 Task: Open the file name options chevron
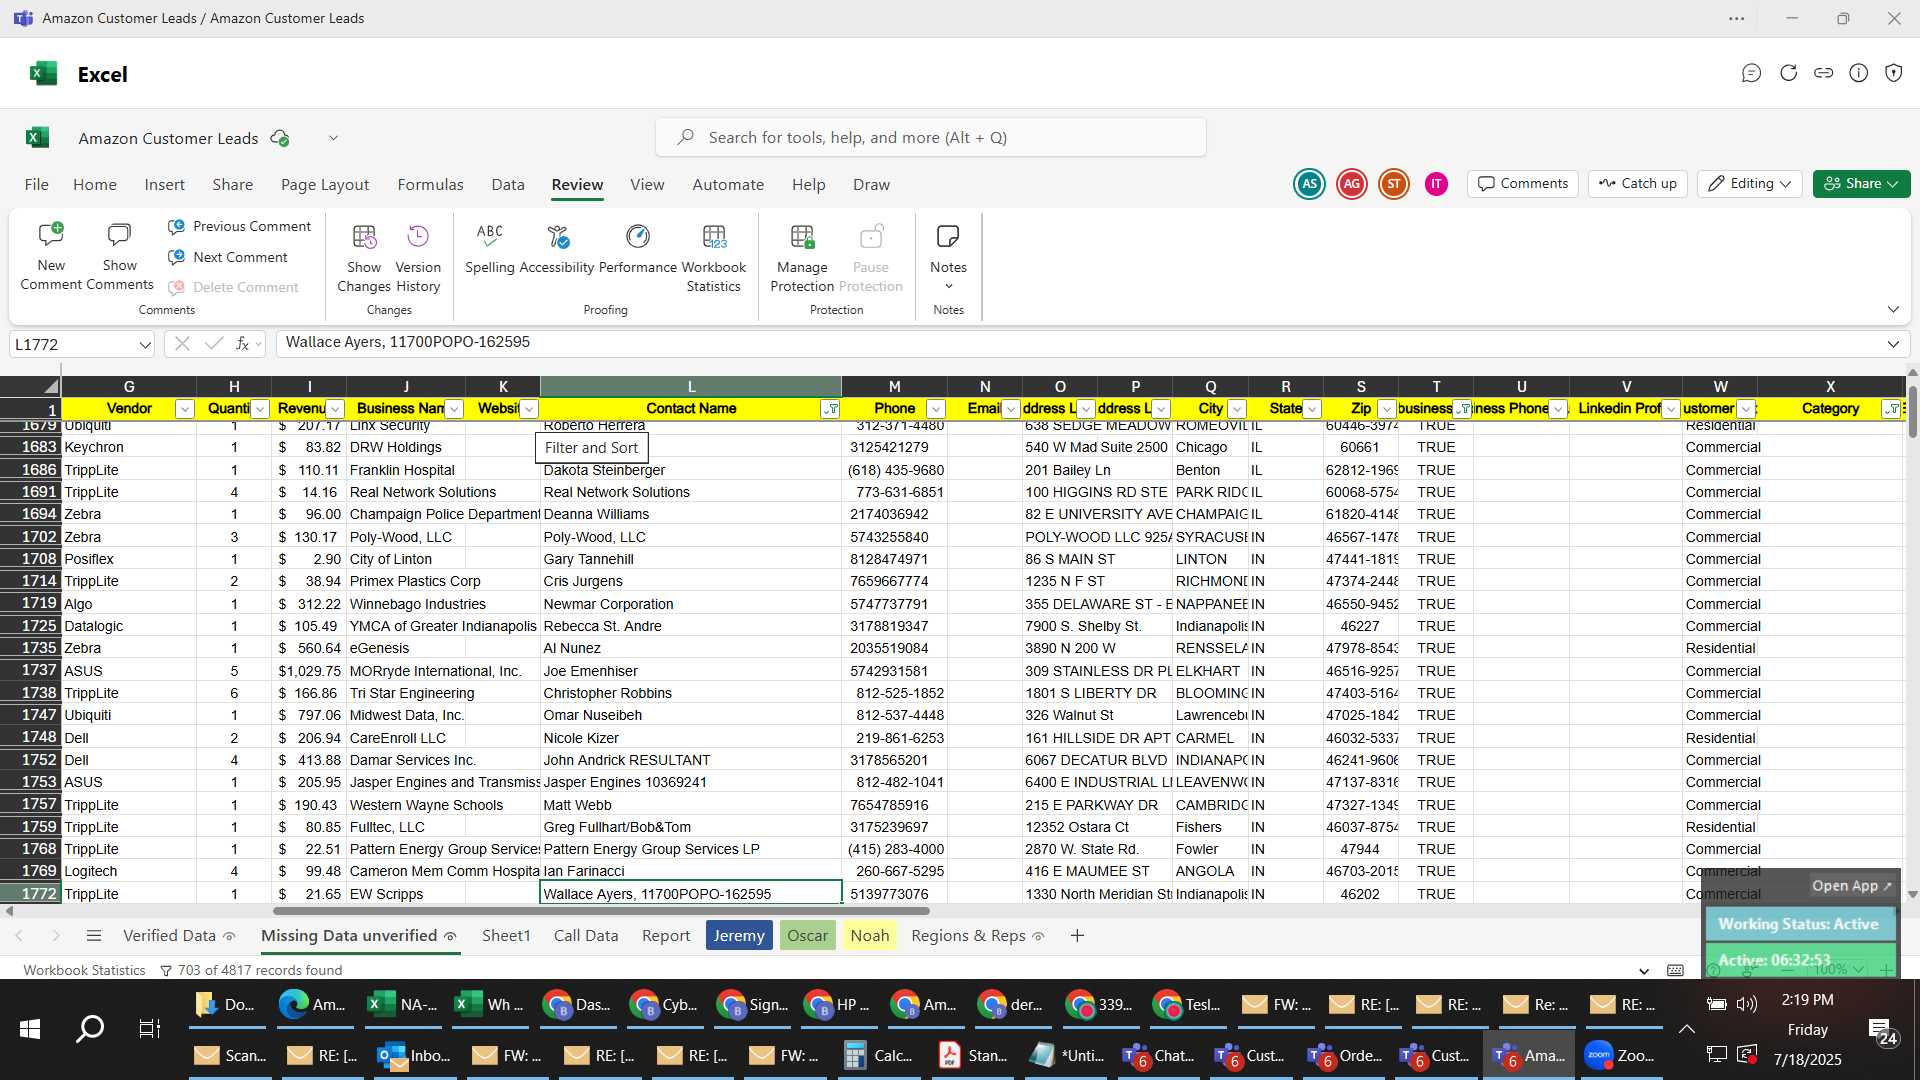(x=333, y=138)
